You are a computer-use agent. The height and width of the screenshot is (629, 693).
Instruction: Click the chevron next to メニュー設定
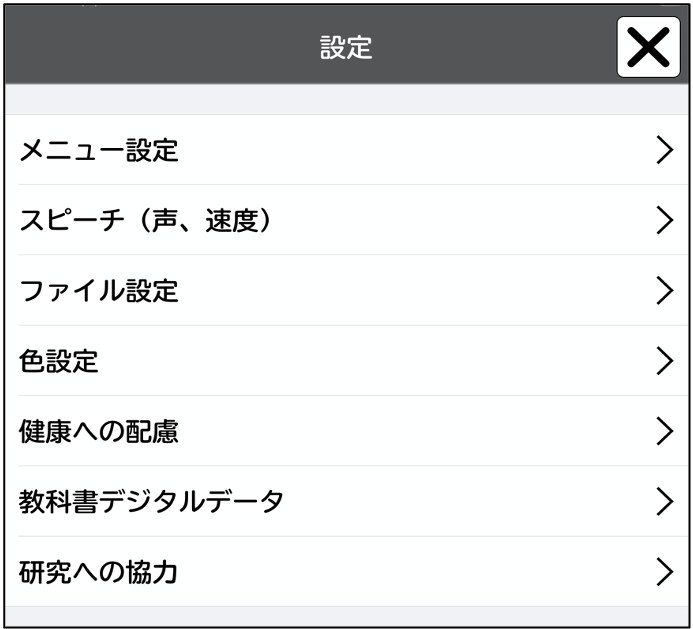(665, 150)
